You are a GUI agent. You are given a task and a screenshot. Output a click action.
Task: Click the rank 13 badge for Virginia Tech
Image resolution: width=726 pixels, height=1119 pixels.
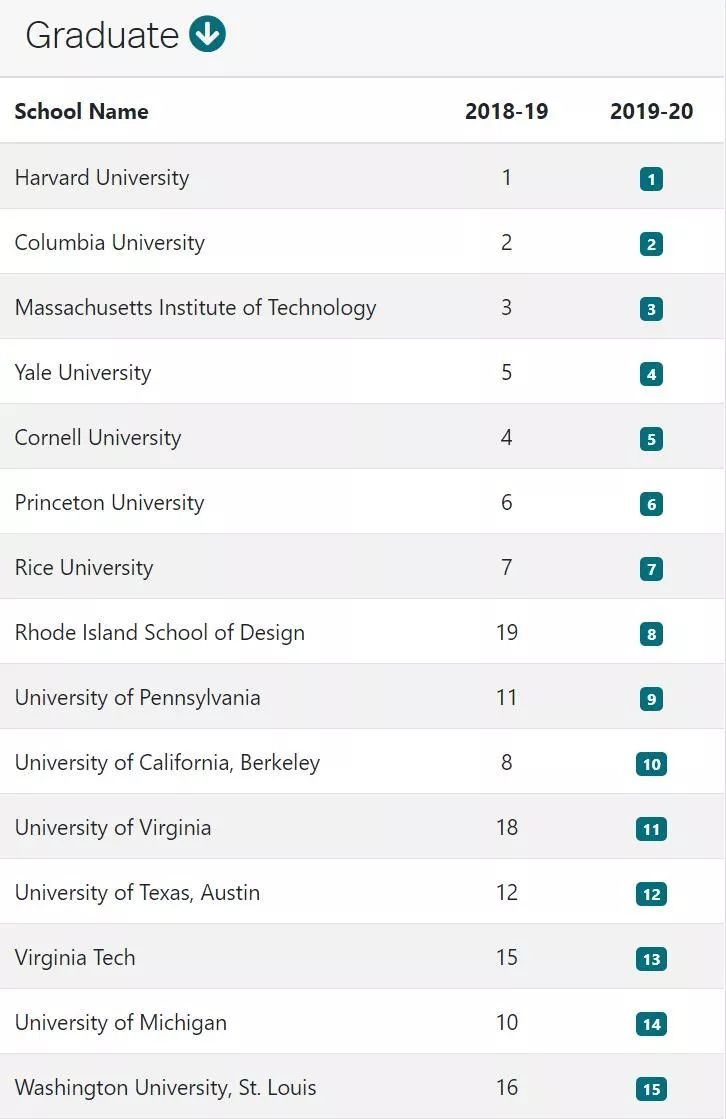pyautogui.click(x=651, y=958)
